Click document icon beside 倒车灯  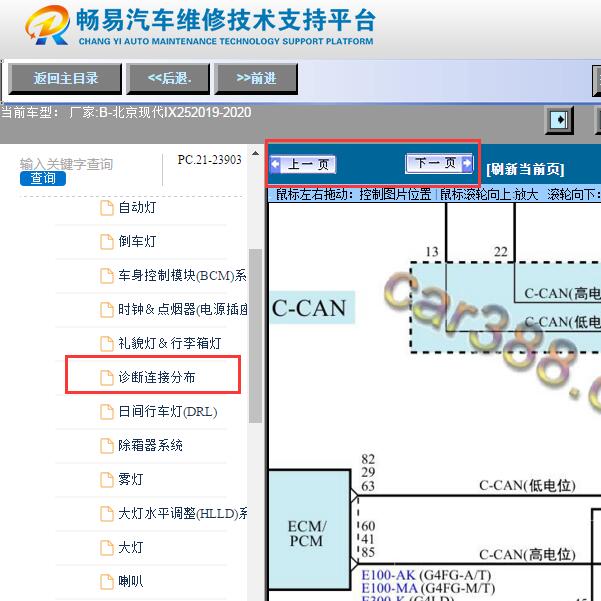click(107, 242)
